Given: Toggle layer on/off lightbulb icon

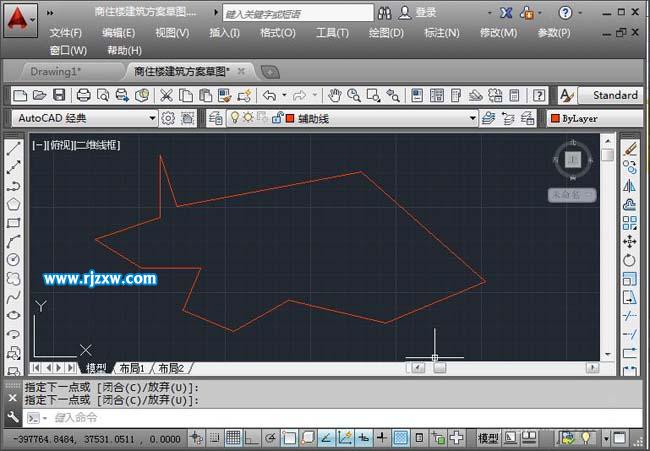Looking at the screenshot, I should (x=235, y=118).
